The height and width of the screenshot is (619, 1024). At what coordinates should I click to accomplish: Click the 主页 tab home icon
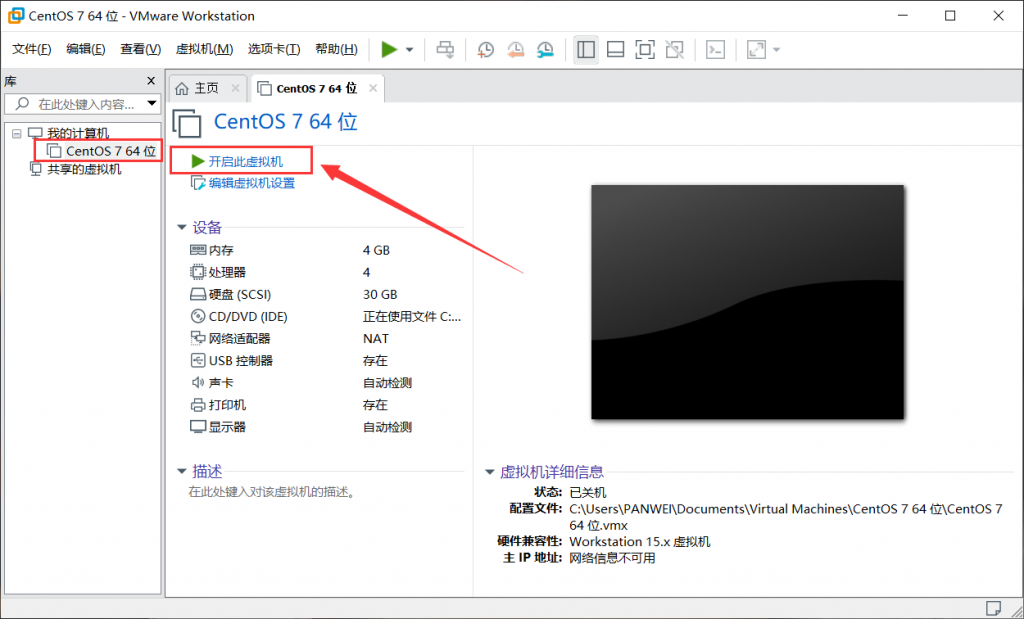(182, 89)
